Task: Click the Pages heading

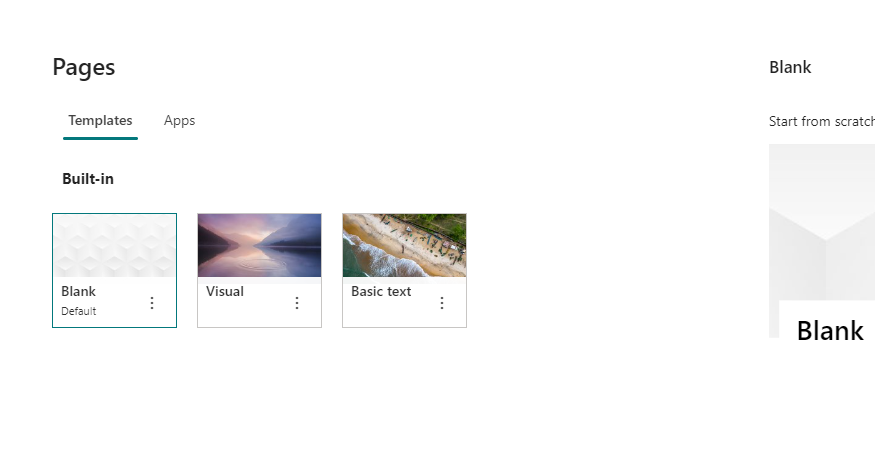Action: (84, 68)
